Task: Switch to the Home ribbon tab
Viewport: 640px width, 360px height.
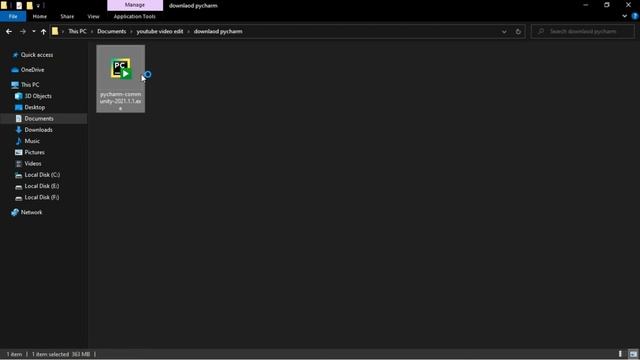Action: [x=40, y=16]
